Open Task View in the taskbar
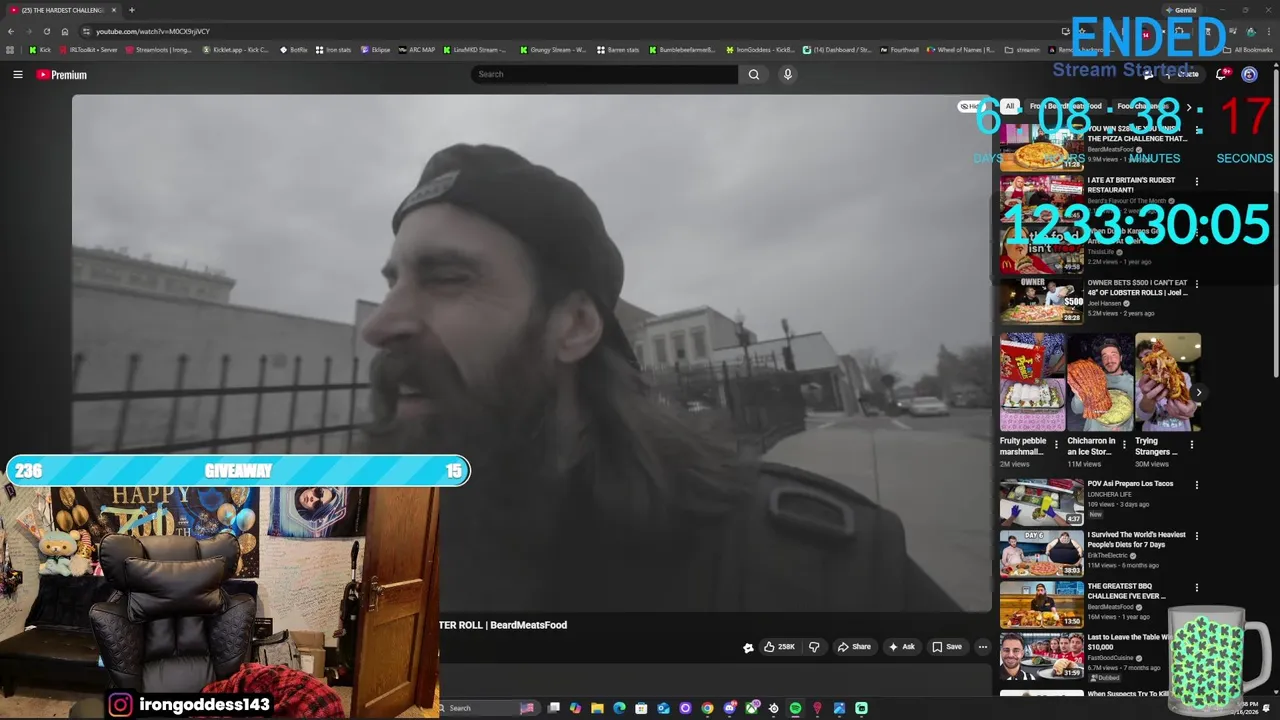The image size is (1280, 720). (553, 708)
